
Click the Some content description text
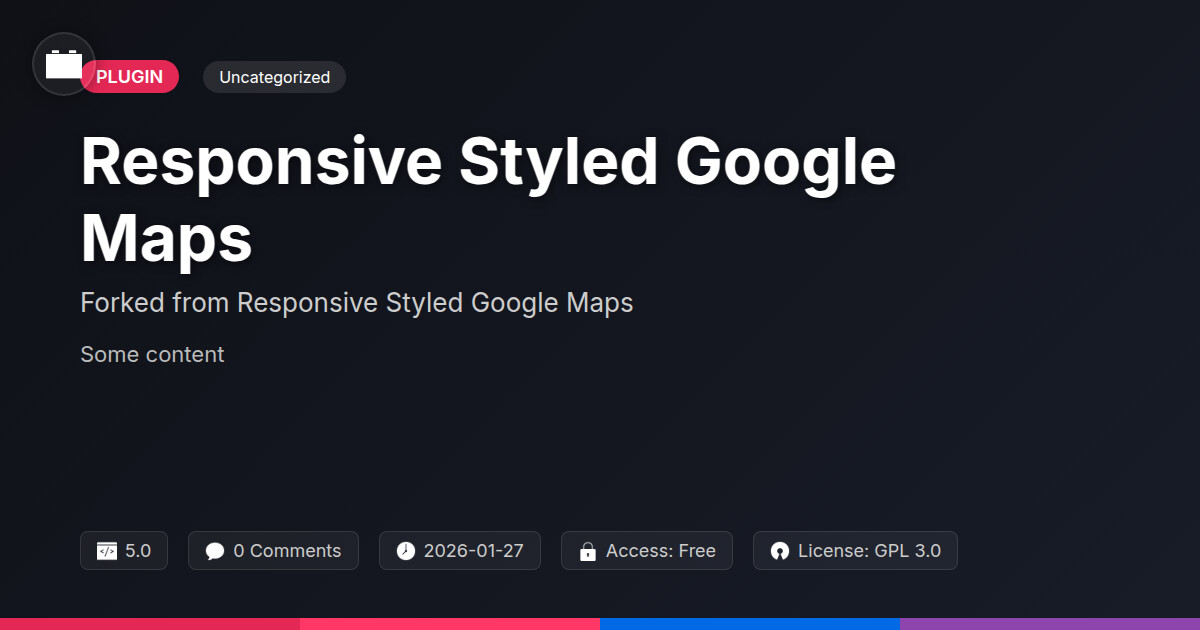point(152,355)
